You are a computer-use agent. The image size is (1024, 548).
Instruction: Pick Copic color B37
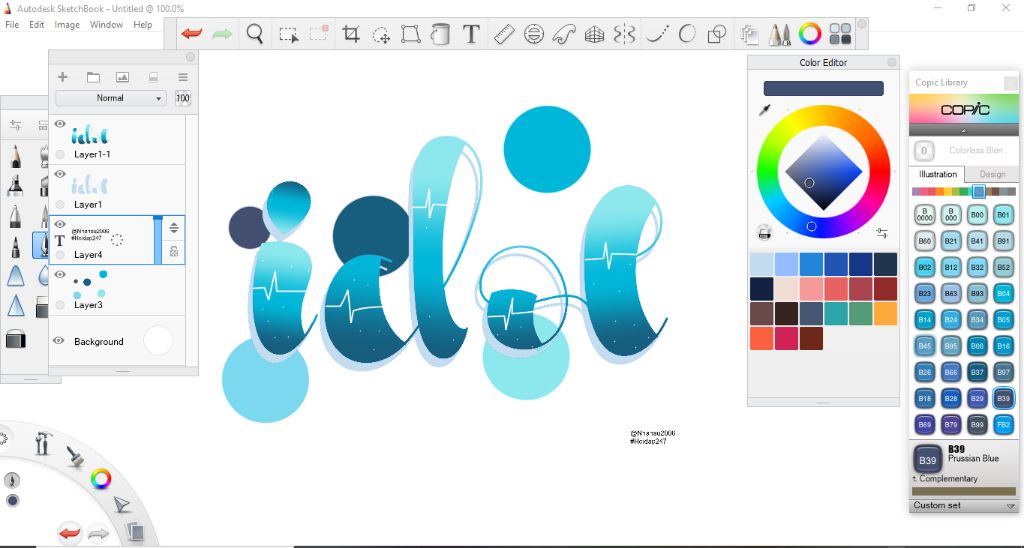tap(977, 372)
